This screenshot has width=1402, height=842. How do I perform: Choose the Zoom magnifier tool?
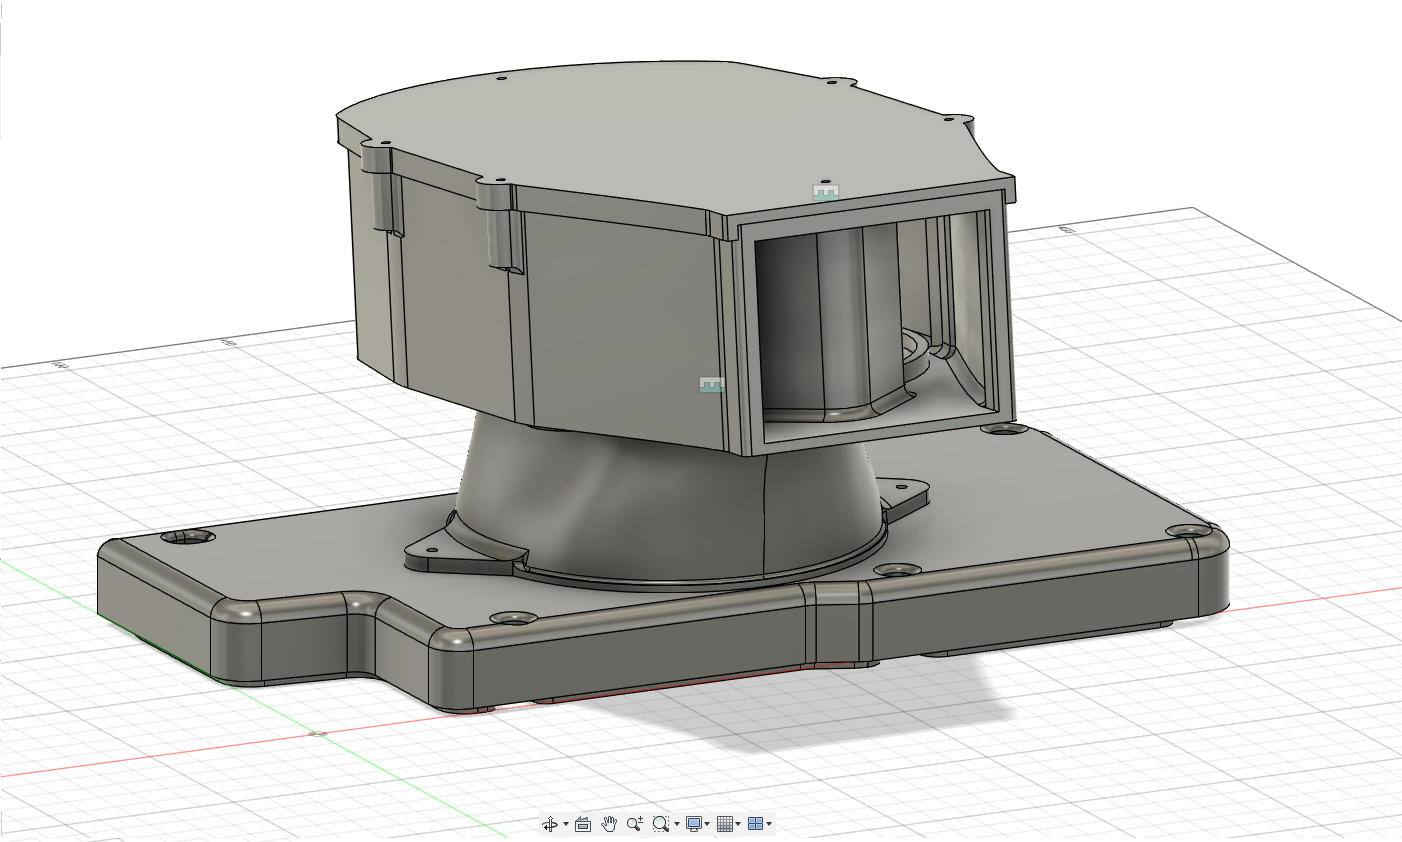[634, 824]
